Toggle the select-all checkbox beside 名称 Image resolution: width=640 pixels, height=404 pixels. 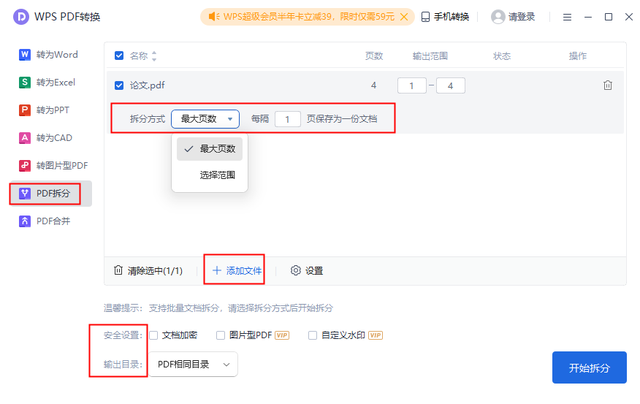coord(119,55)
